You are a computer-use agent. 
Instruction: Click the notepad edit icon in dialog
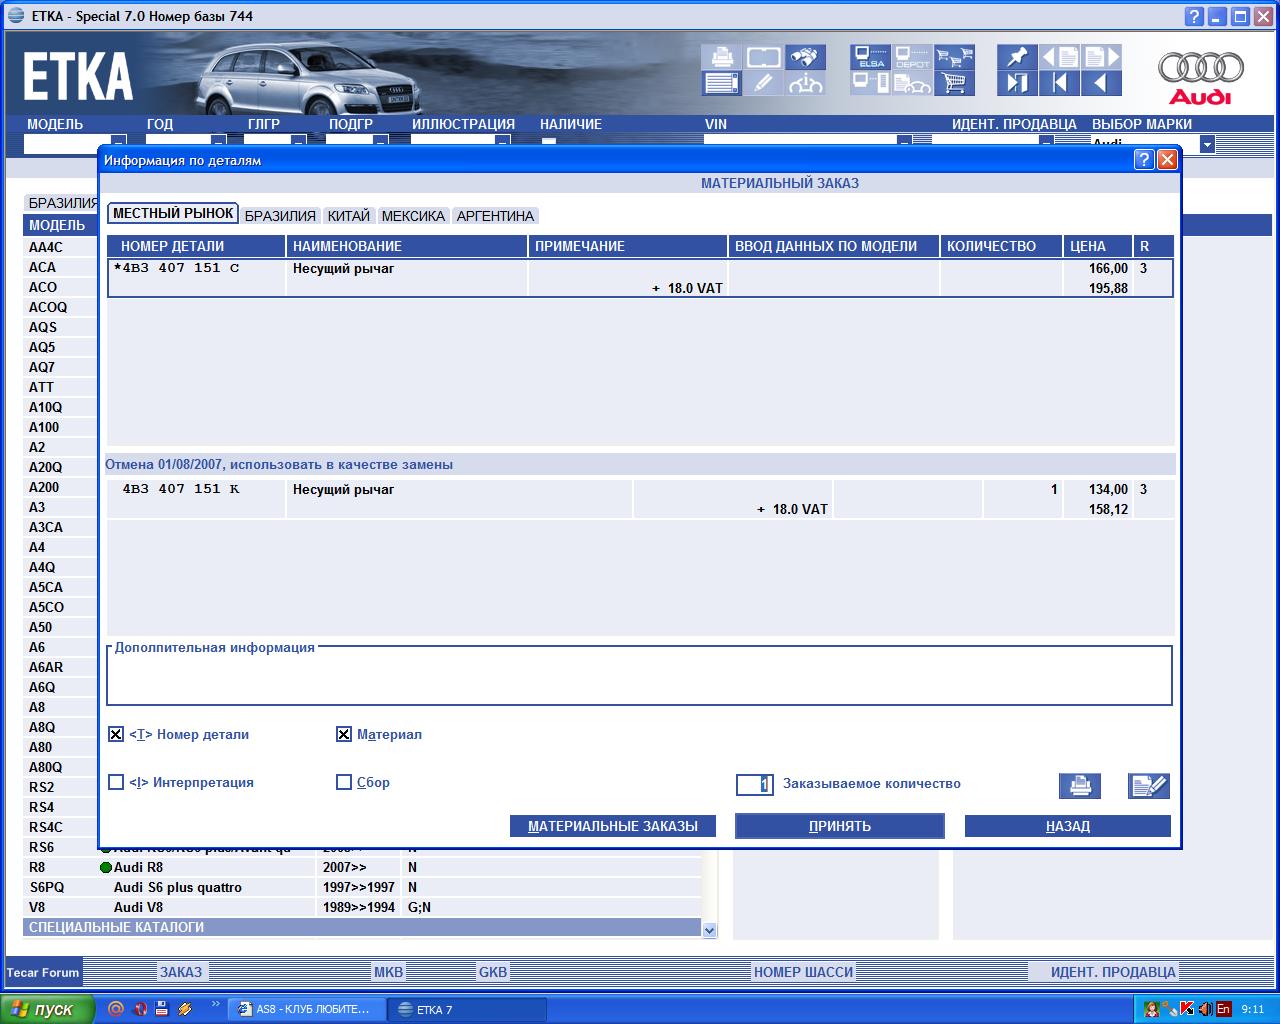pos(1148,786)
